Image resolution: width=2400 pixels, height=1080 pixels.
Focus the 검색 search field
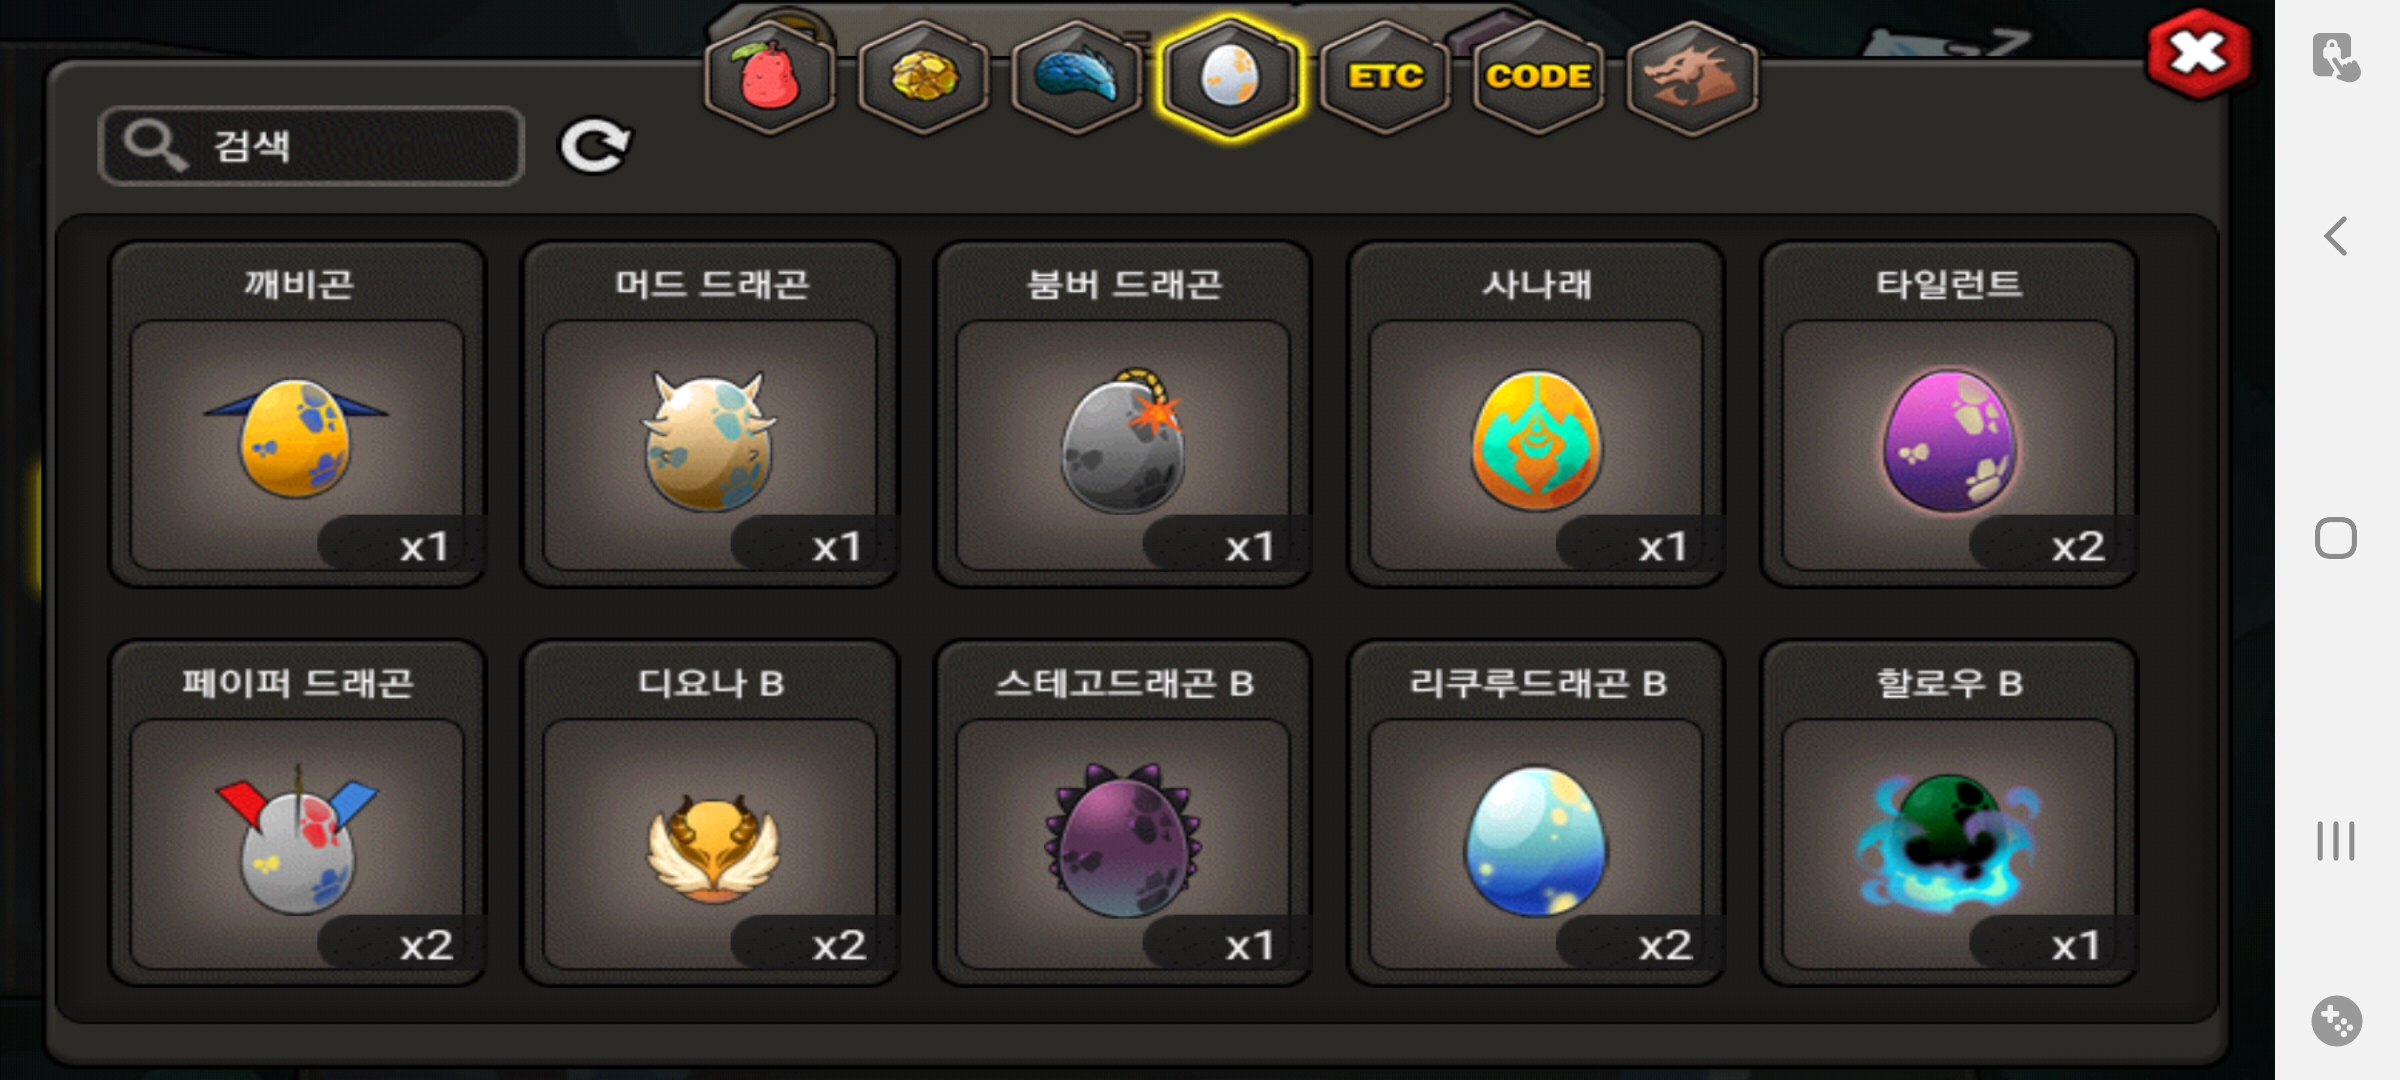coord(311,146)
